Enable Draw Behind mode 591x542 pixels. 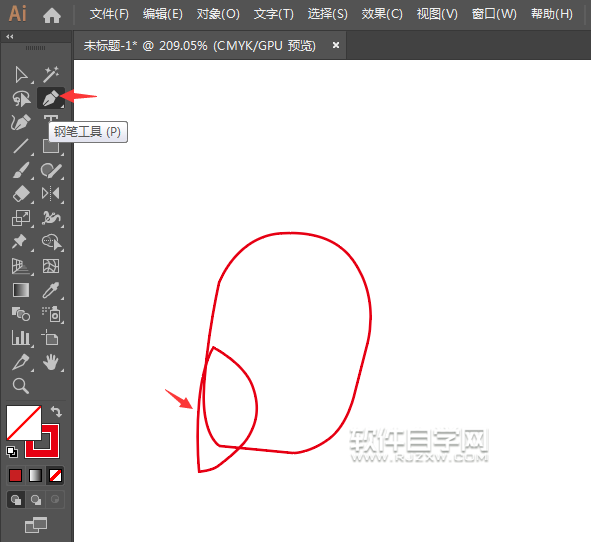36,500
